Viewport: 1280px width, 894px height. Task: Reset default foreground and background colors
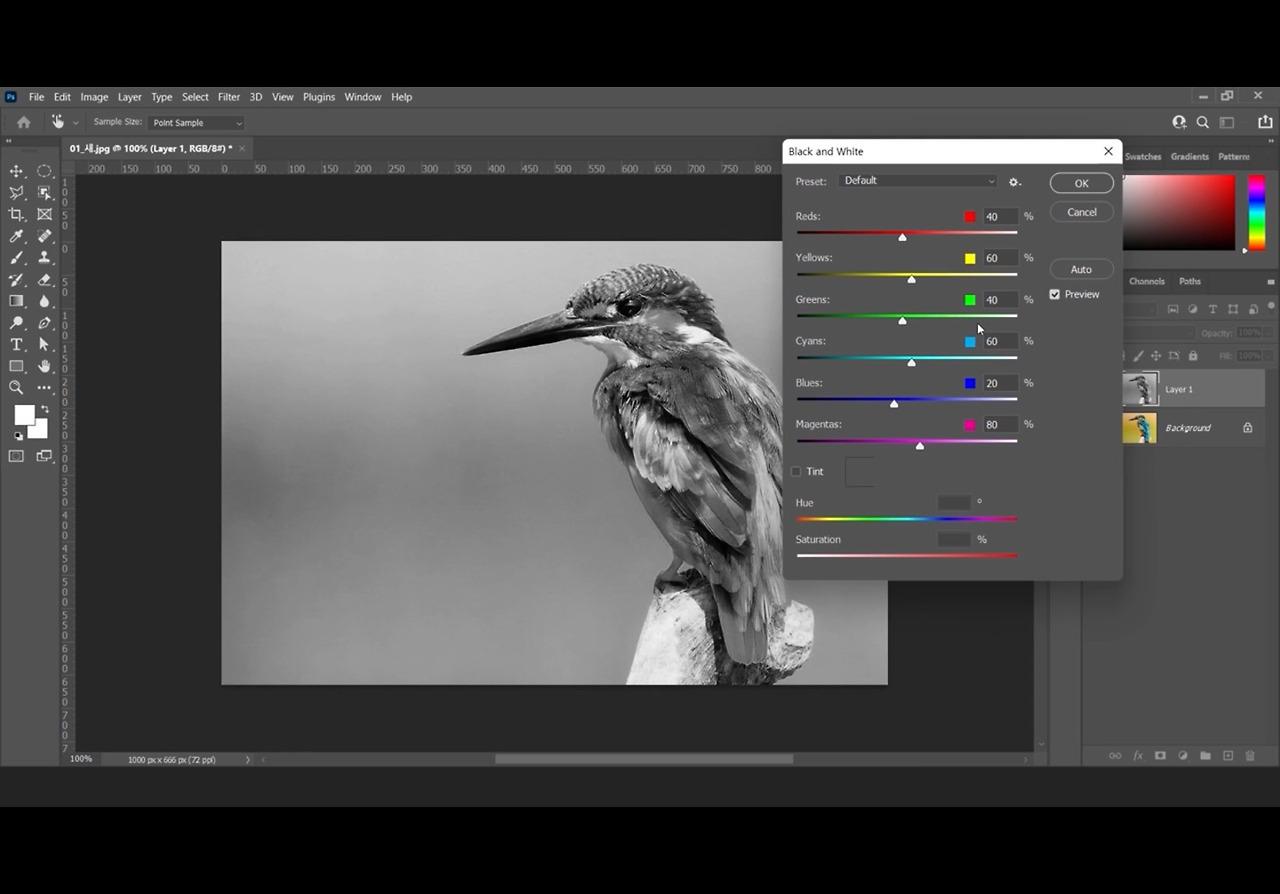pyautogui.click(x=18, y=436)
